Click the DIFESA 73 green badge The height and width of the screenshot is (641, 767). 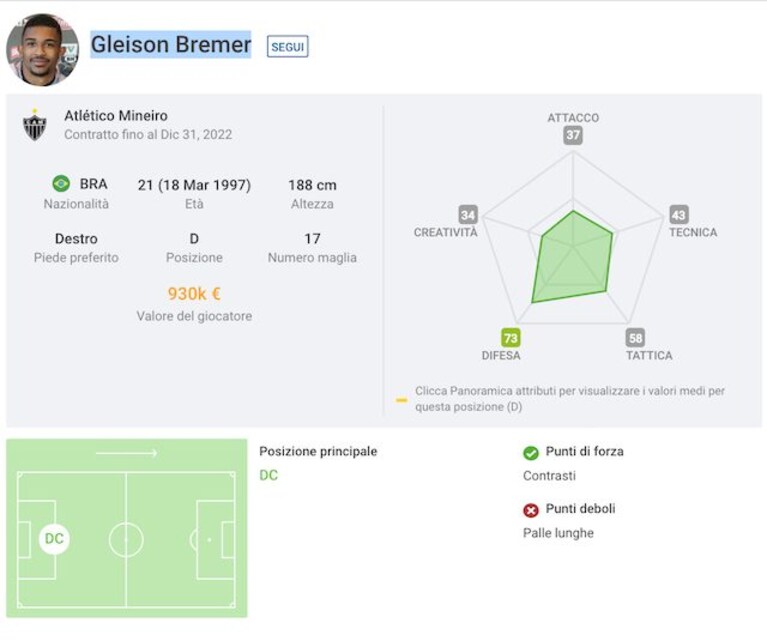(x=511, y=338)
